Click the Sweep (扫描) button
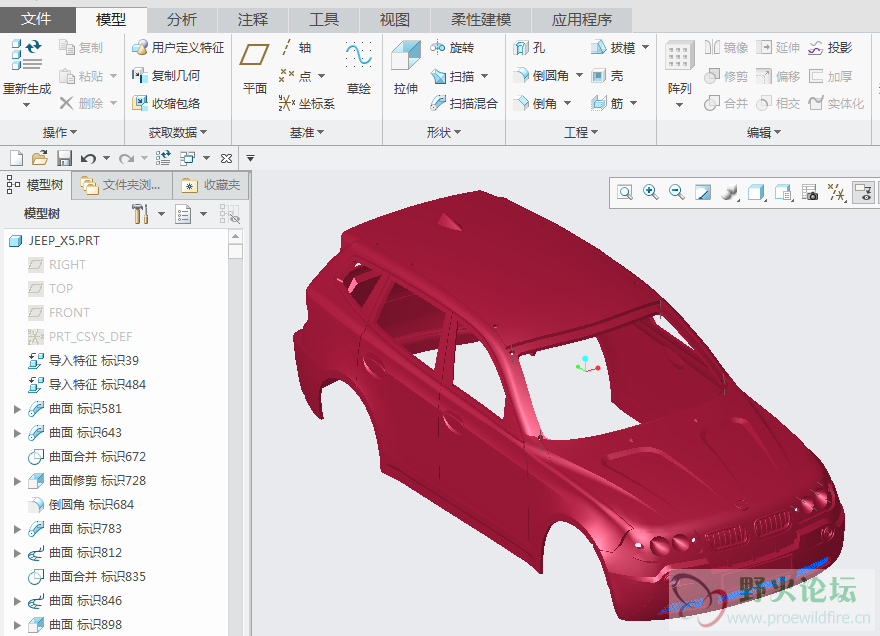 click(452, 76)
